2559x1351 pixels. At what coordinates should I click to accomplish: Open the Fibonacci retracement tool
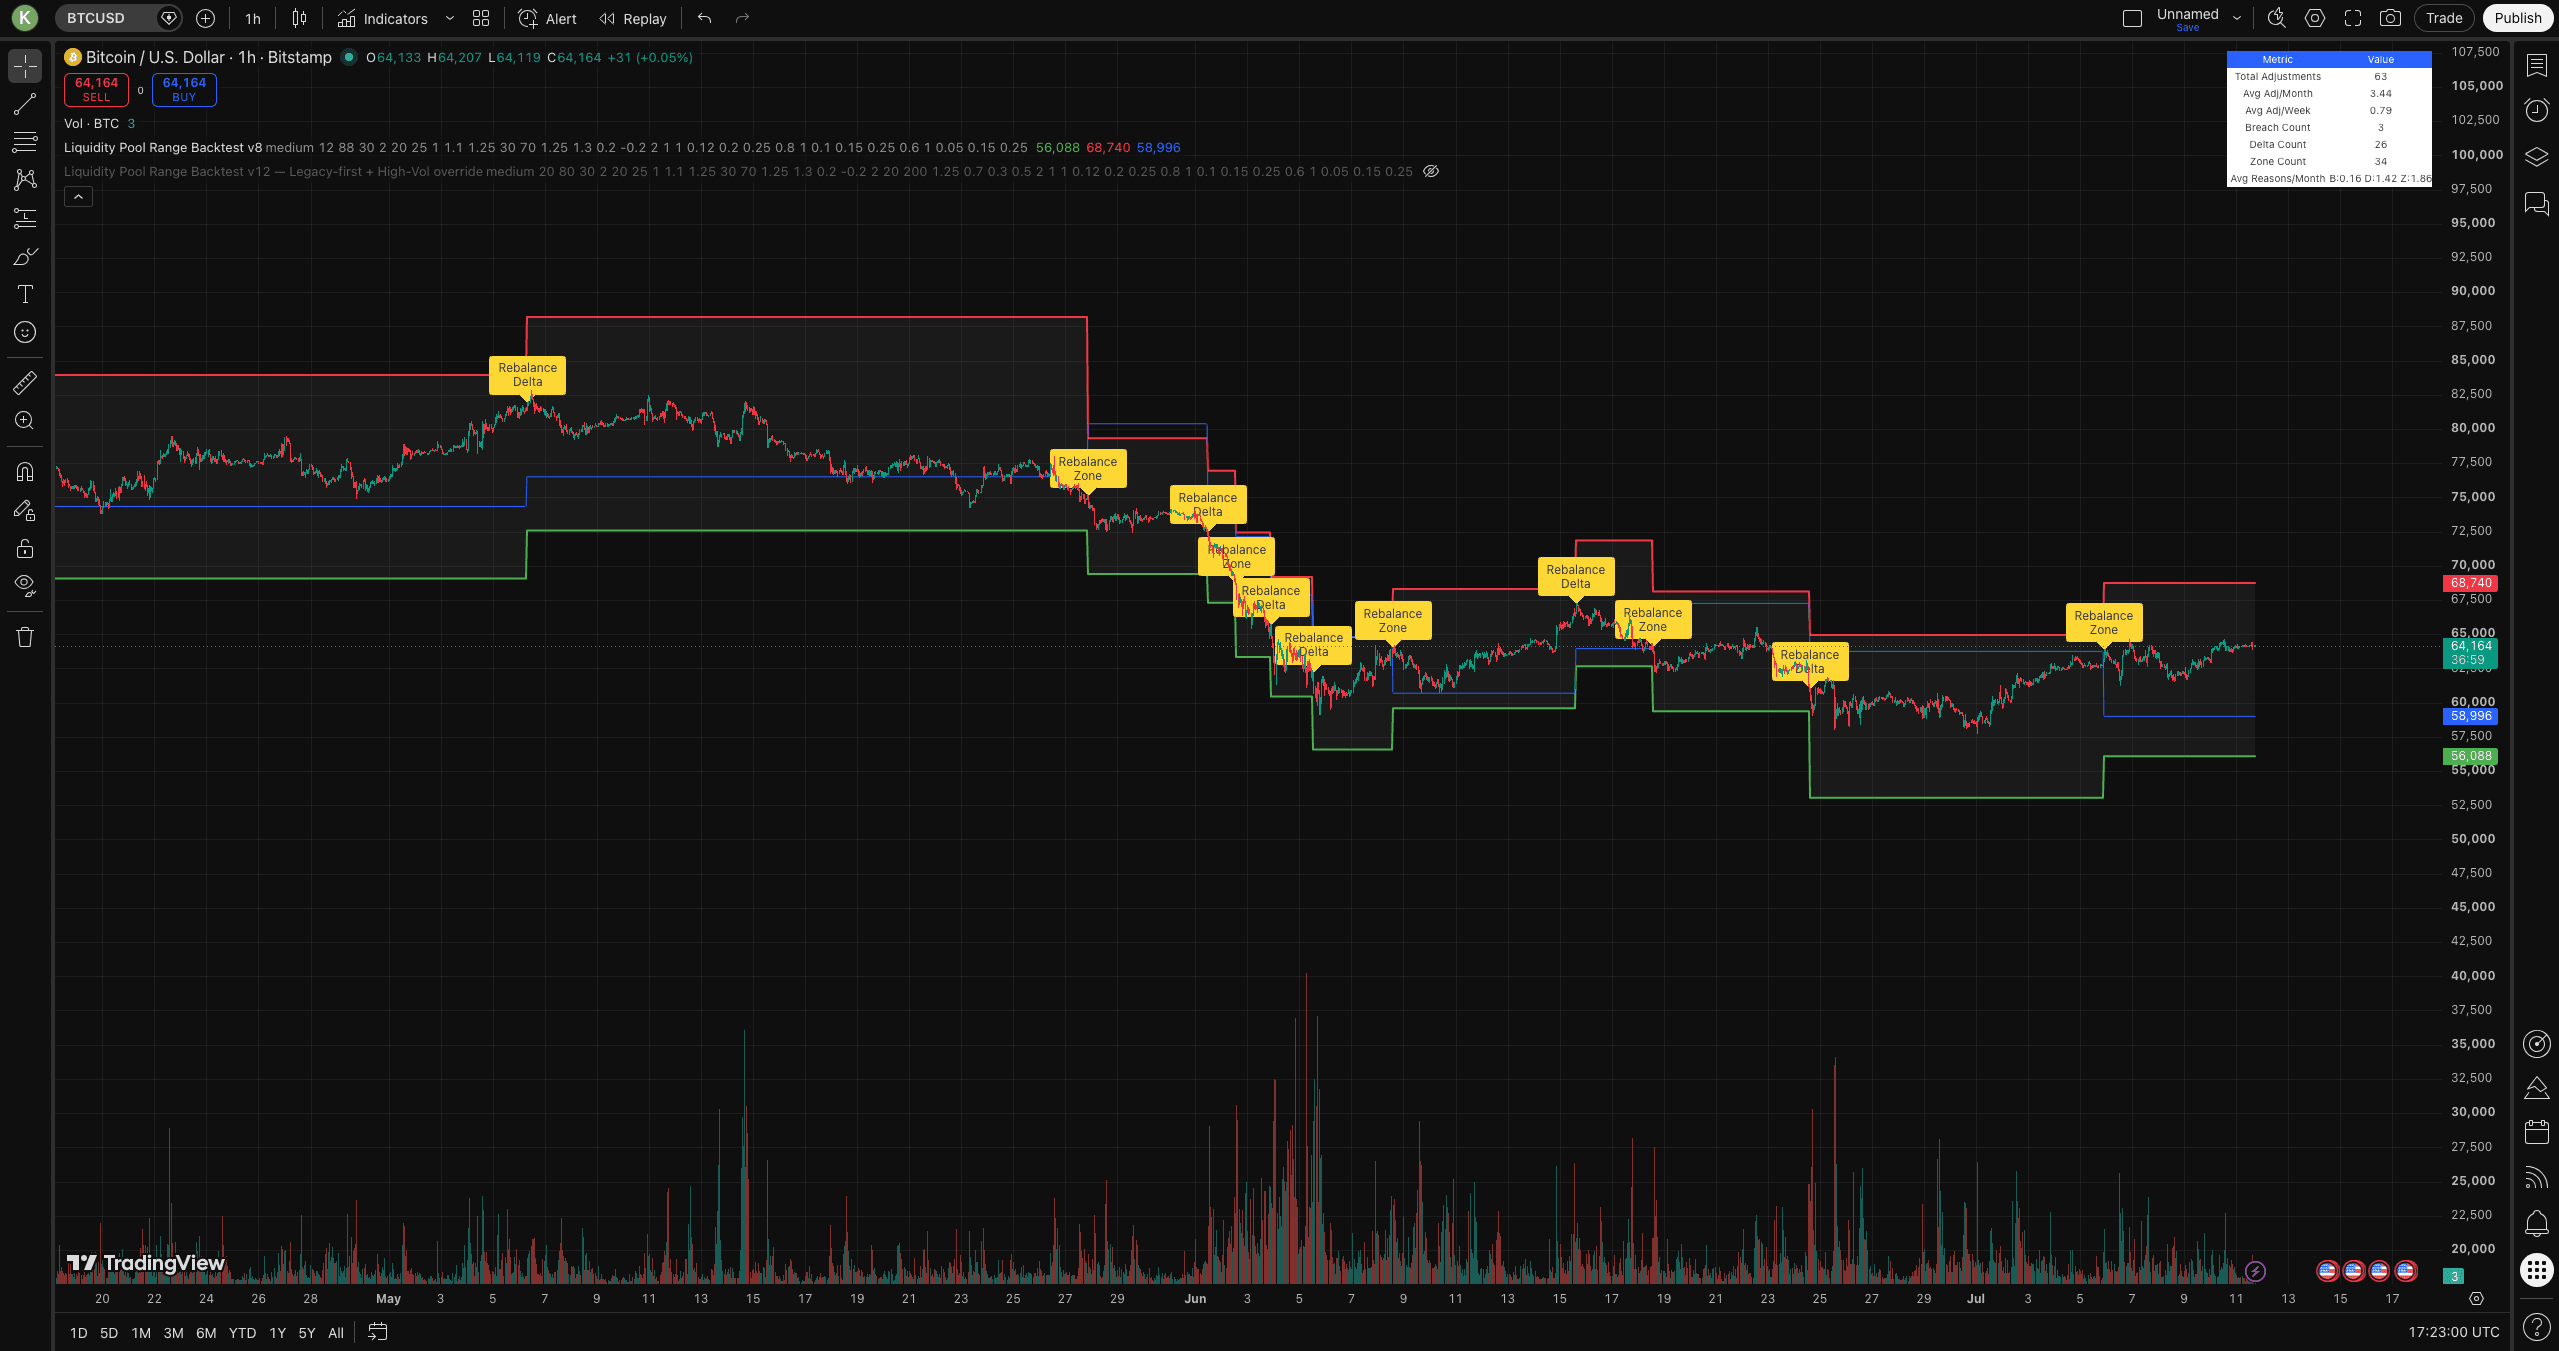click(25, 142)
